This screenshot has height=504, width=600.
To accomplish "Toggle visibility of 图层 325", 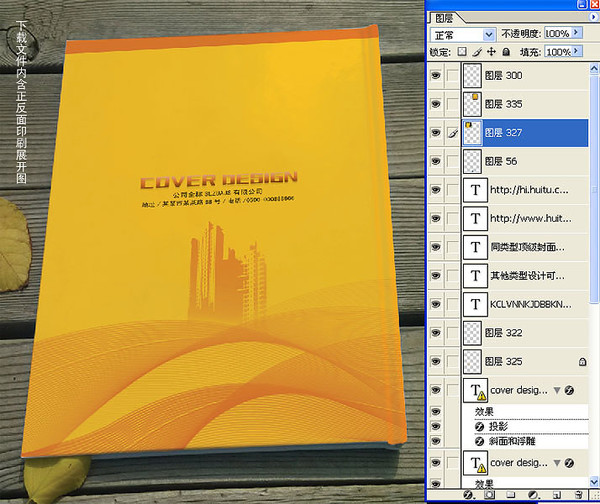I will tap(435, 361).
